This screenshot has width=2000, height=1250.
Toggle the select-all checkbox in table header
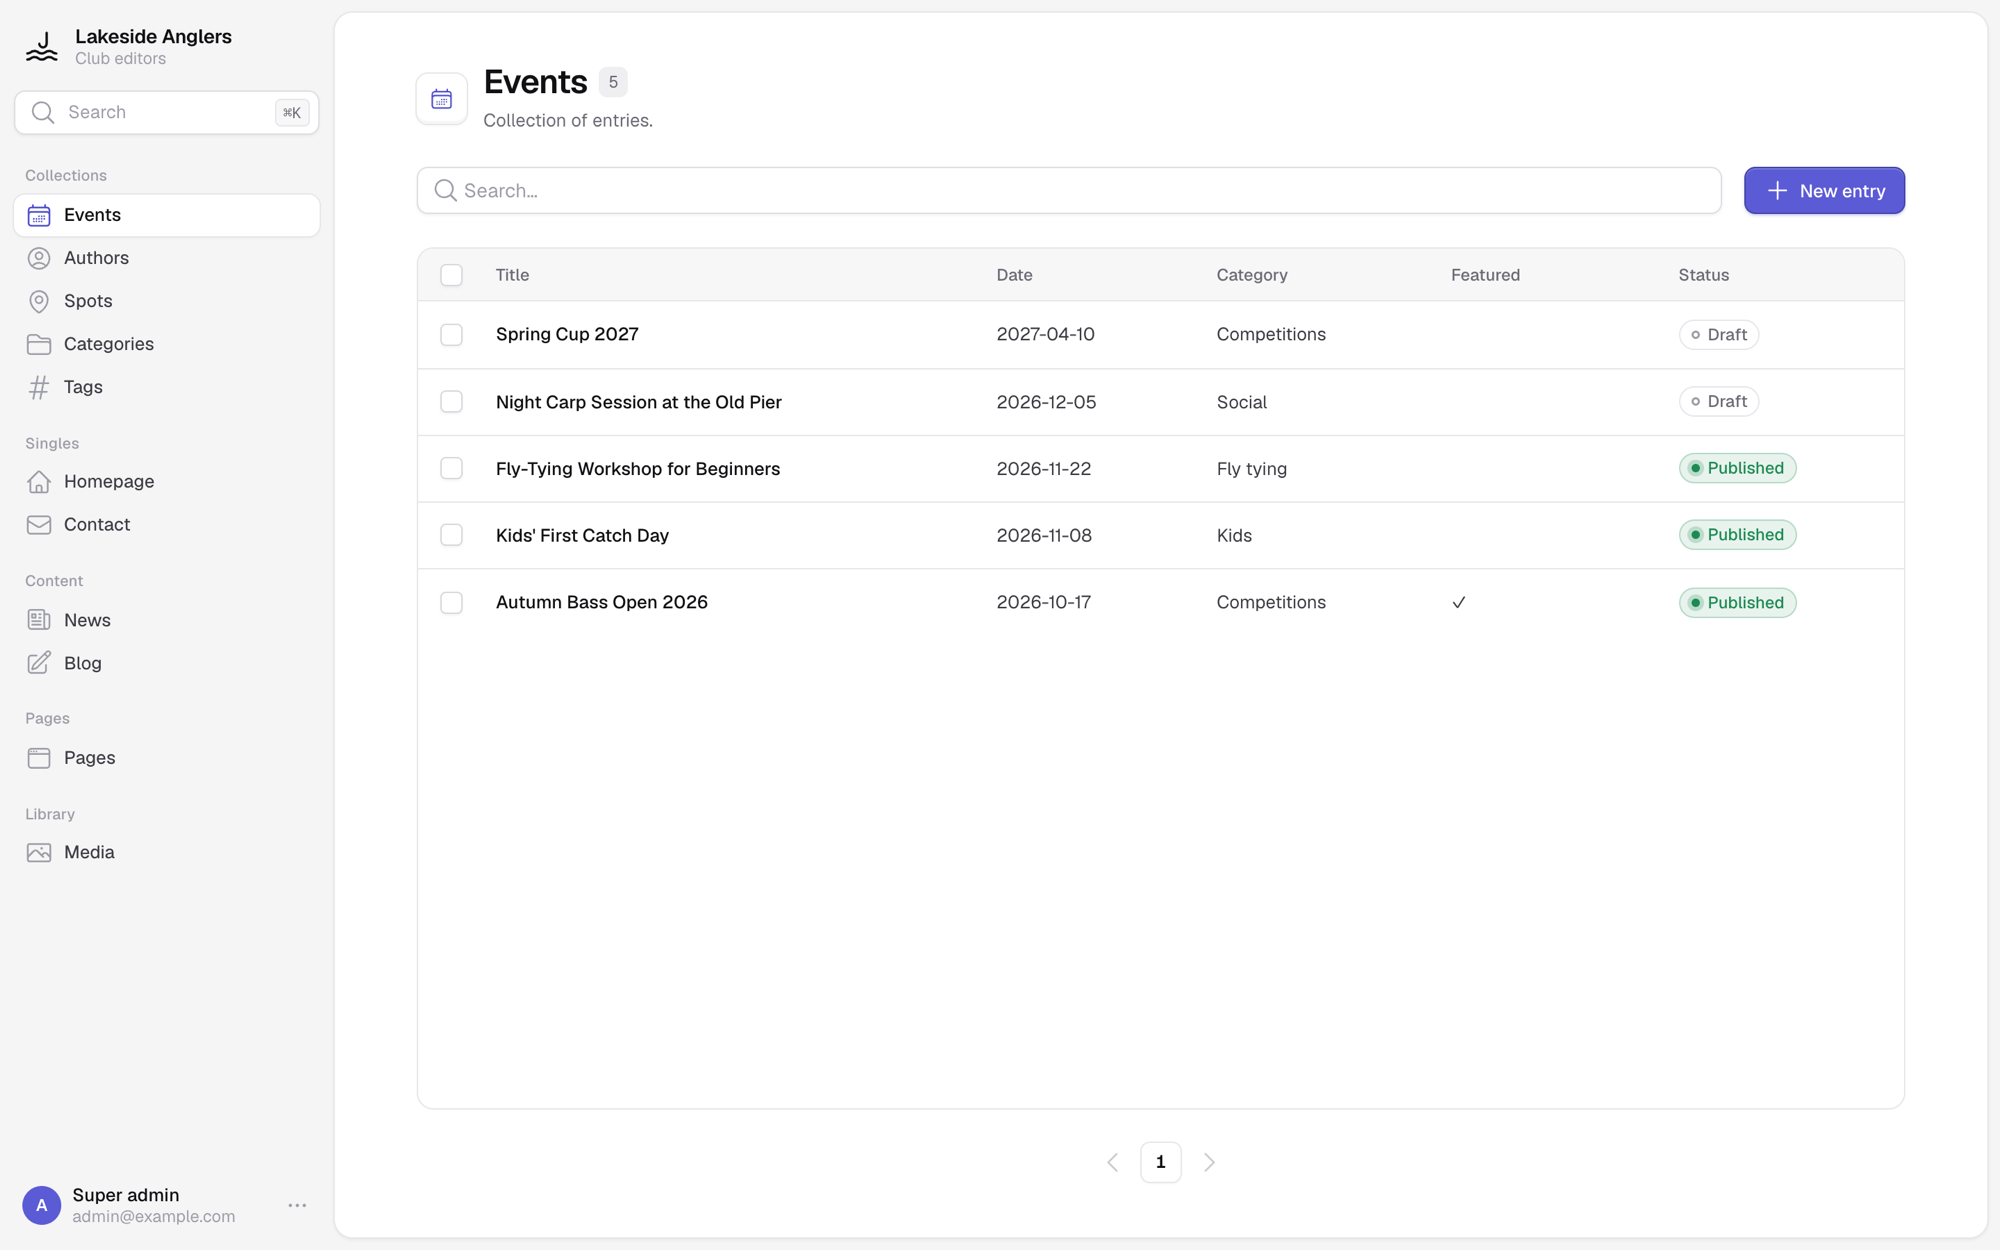pos(452,275)
